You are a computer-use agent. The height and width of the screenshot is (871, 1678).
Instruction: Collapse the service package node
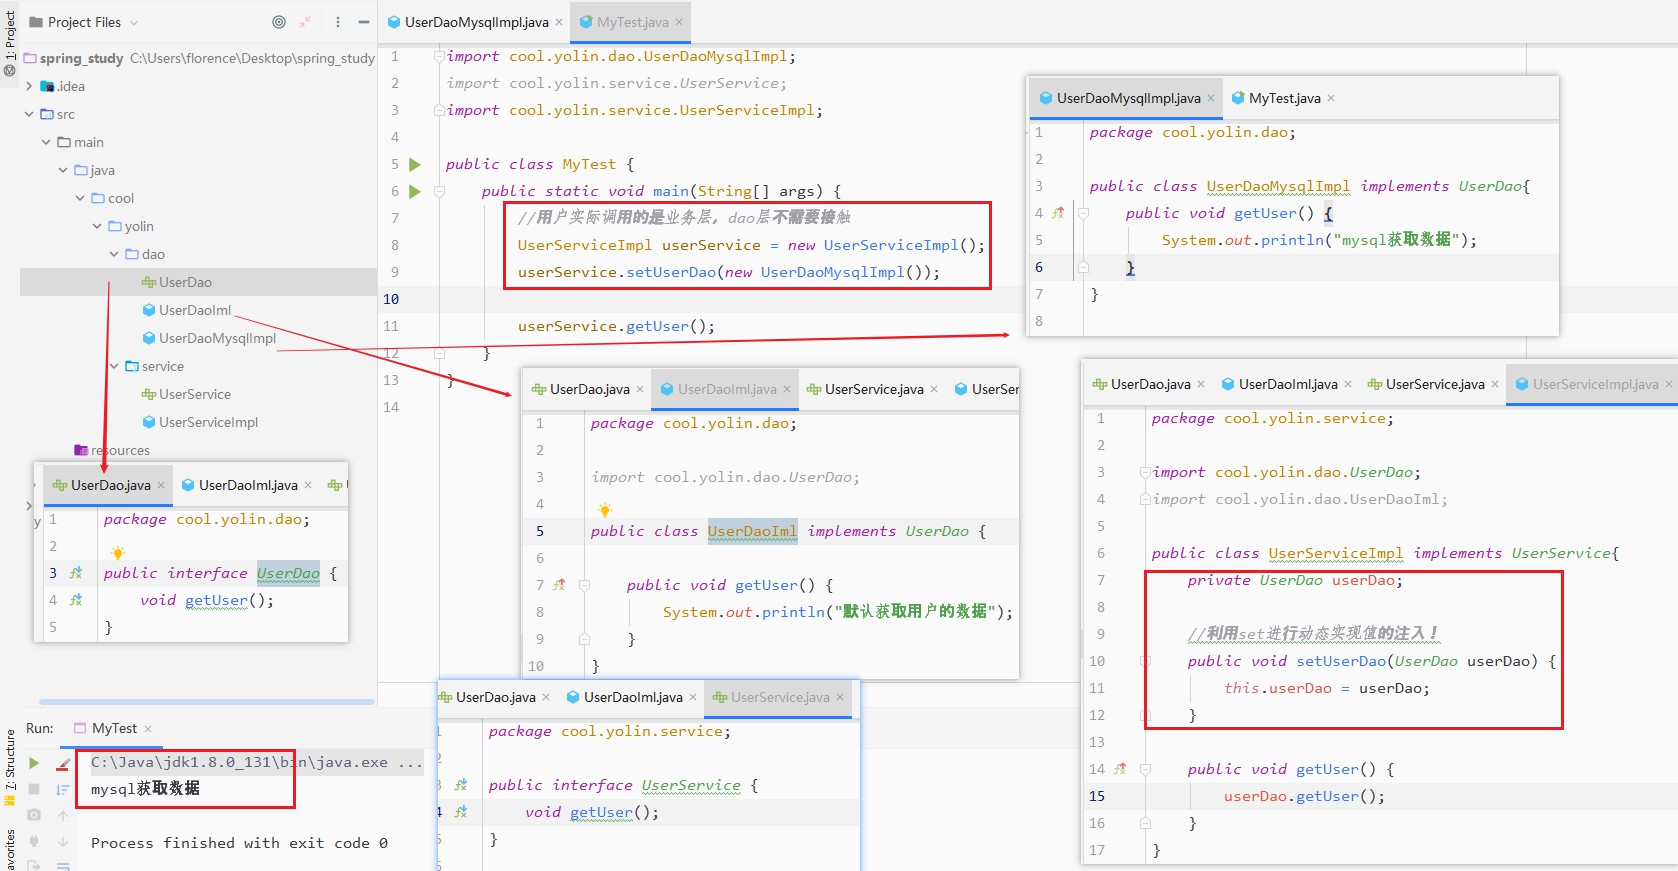tap(114, 366)
